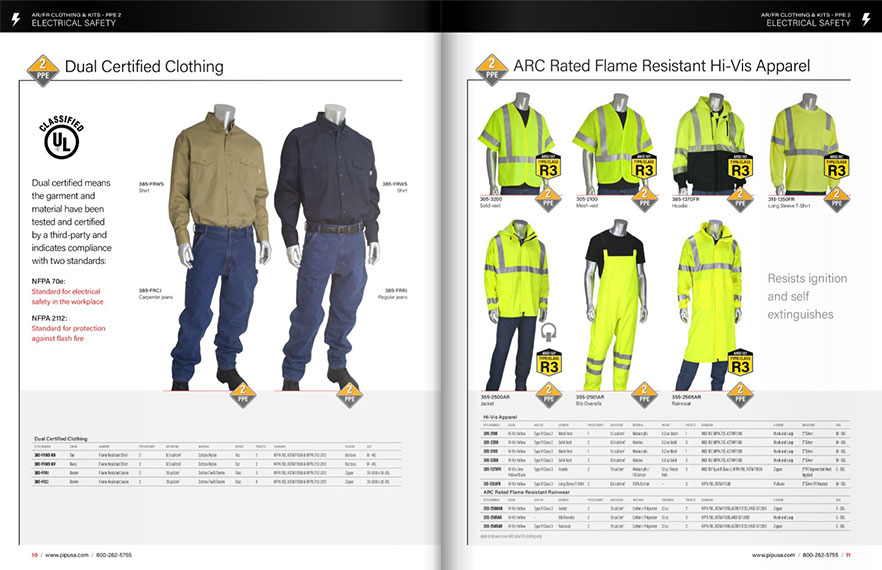882x570 pixels.
Task: Click phone number 800-262-5755 in right footer
Action: click(820, 555)
